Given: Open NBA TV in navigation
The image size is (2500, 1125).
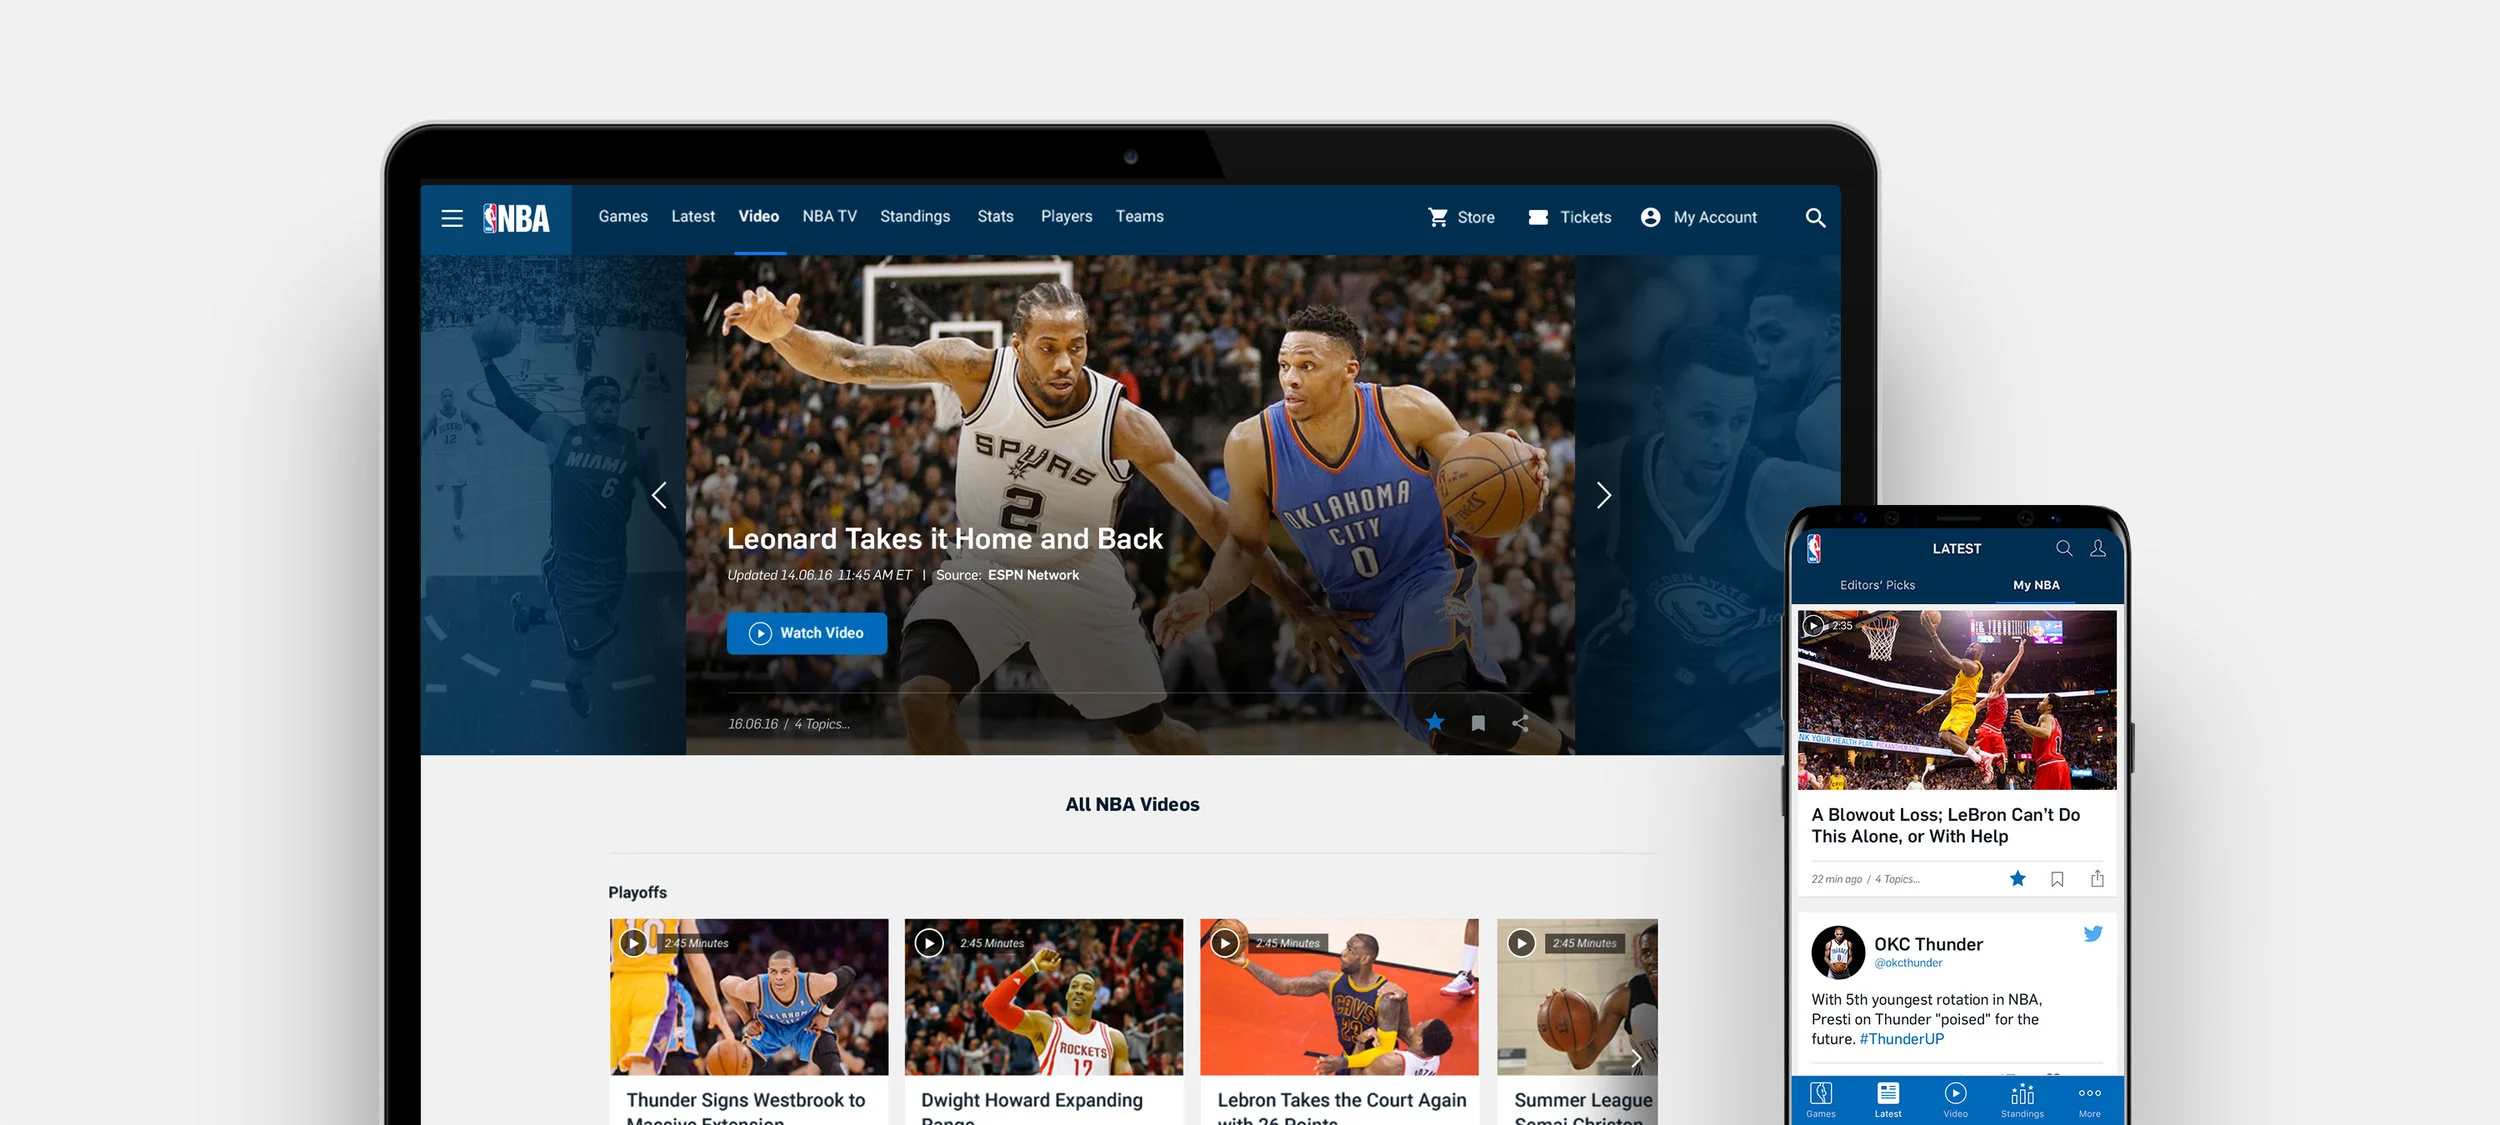Looking at the screenshot, I should [829, 216].
